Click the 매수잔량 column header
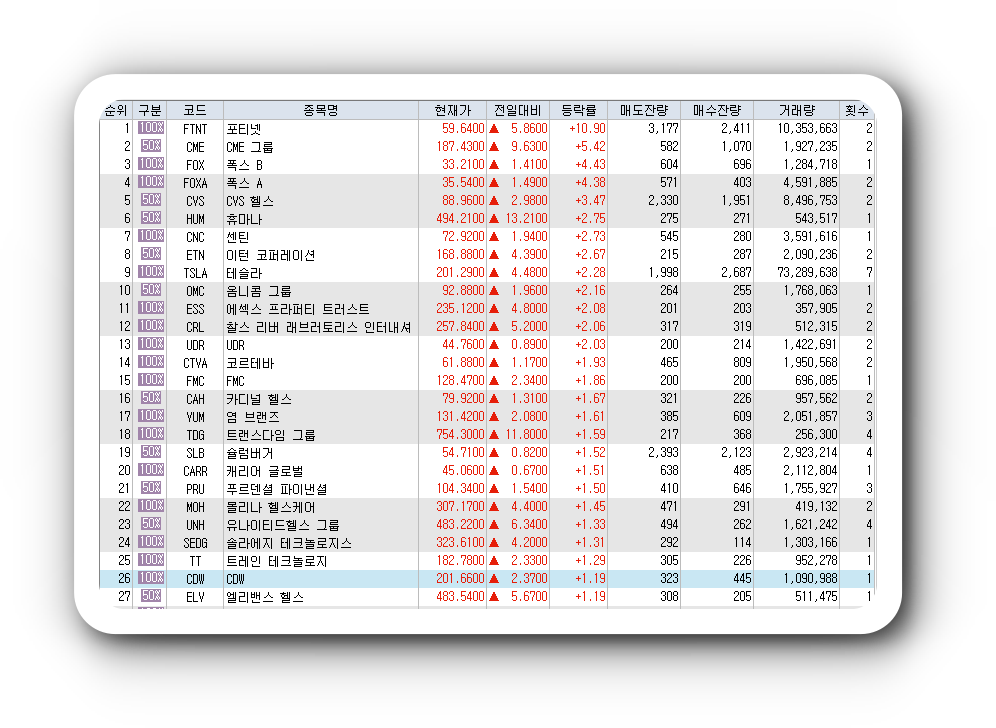This screenshot has height=728, width=996. tap(717, 111)
